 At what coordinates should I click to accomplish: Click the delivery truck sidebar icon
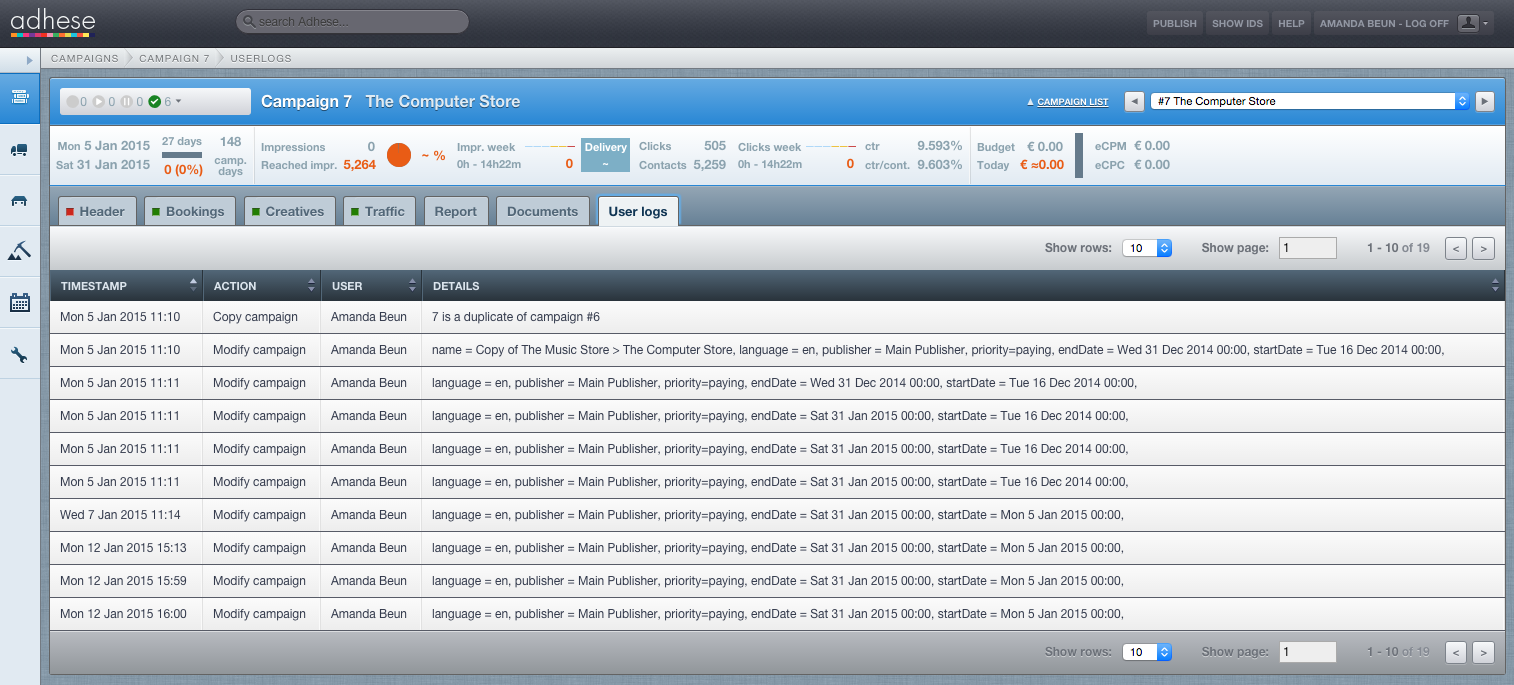19,150
